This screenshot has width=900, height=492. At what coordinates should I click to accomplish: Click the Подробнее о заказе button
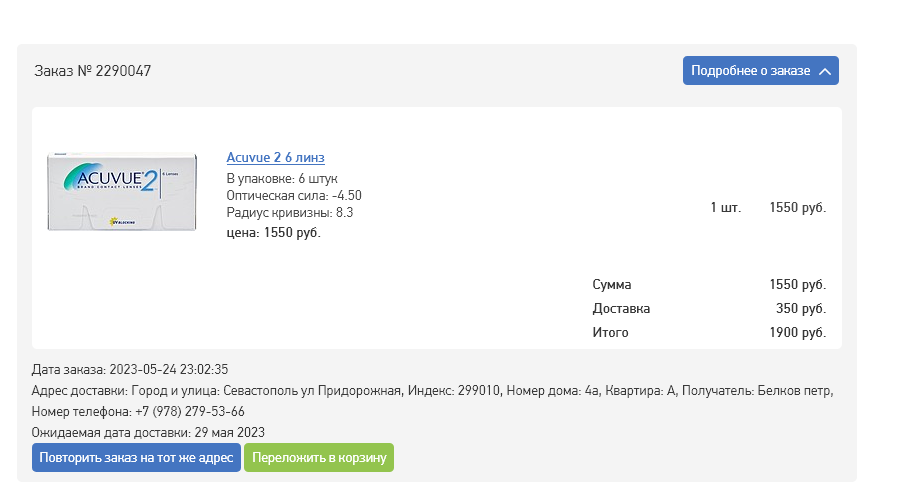[x=750, y=71]
